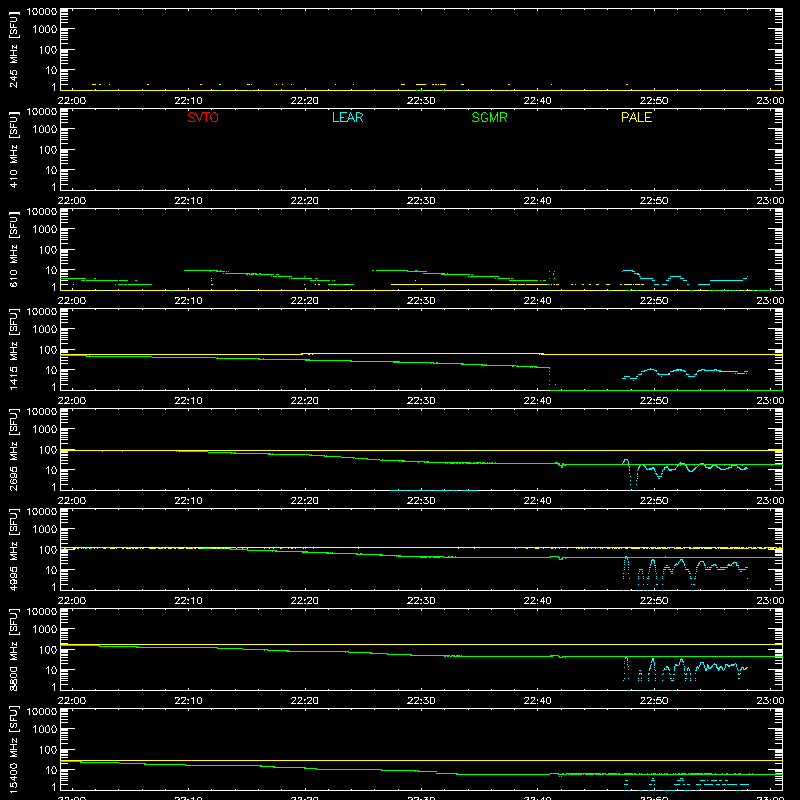Click the 4995 MHz [SFU] axis title

pyautogui.click(x=13, y=550)
